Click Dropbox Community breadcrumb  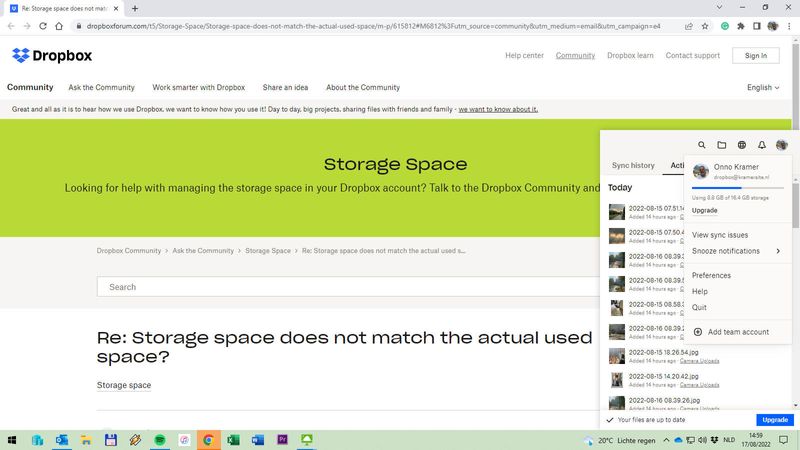pyautogui.click(x=129, y=251)
